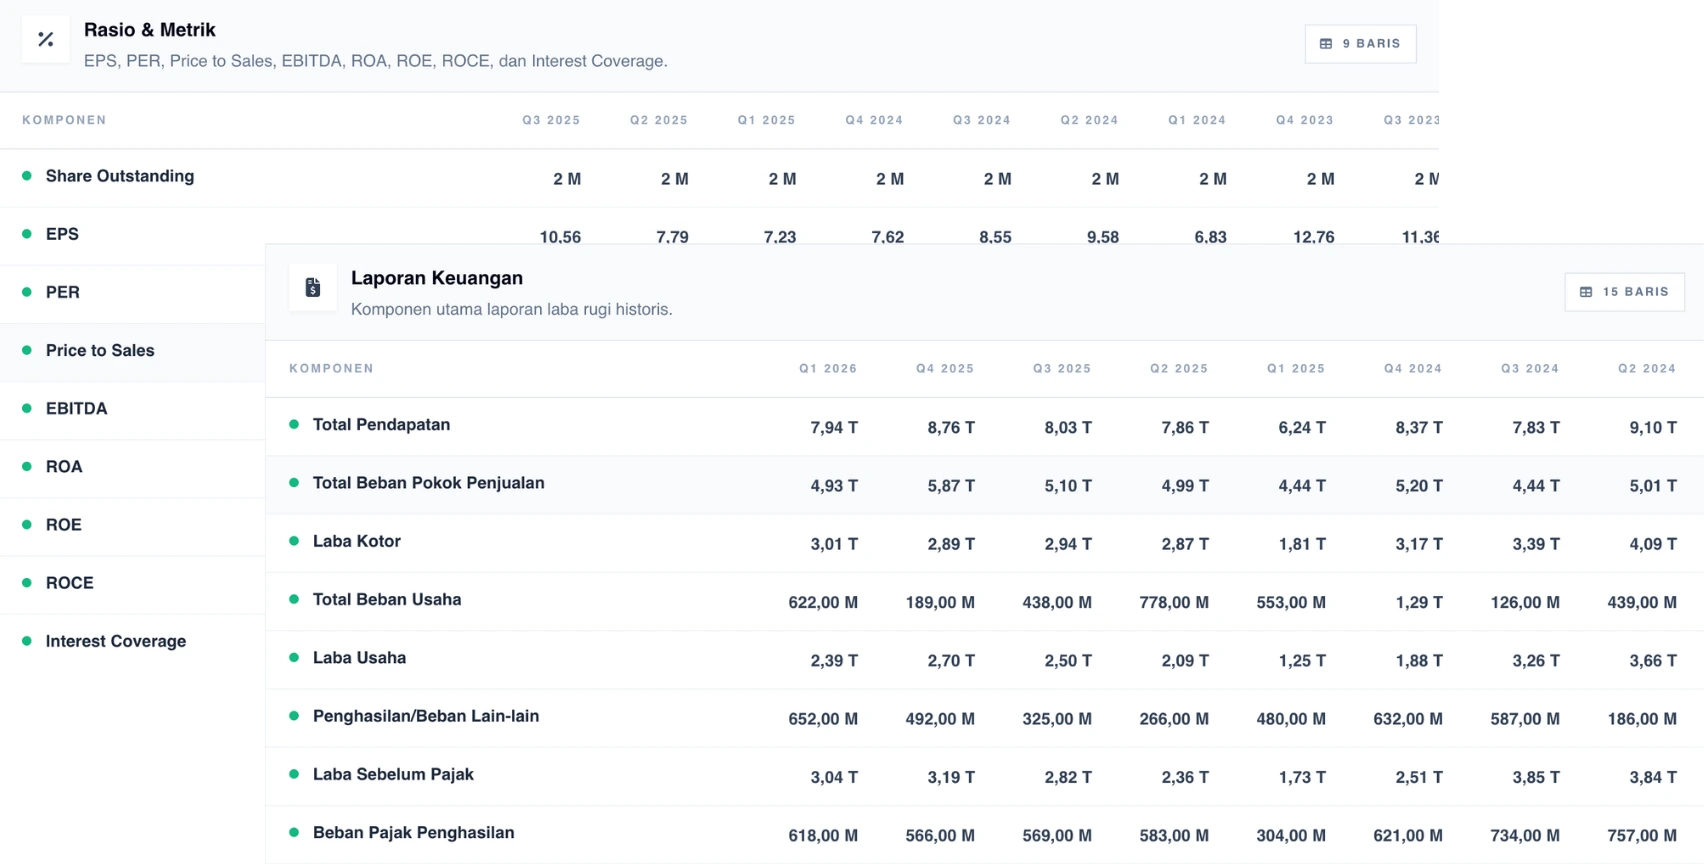
Task: Click the Q1 2026 column header
Action: coord(828,368)
